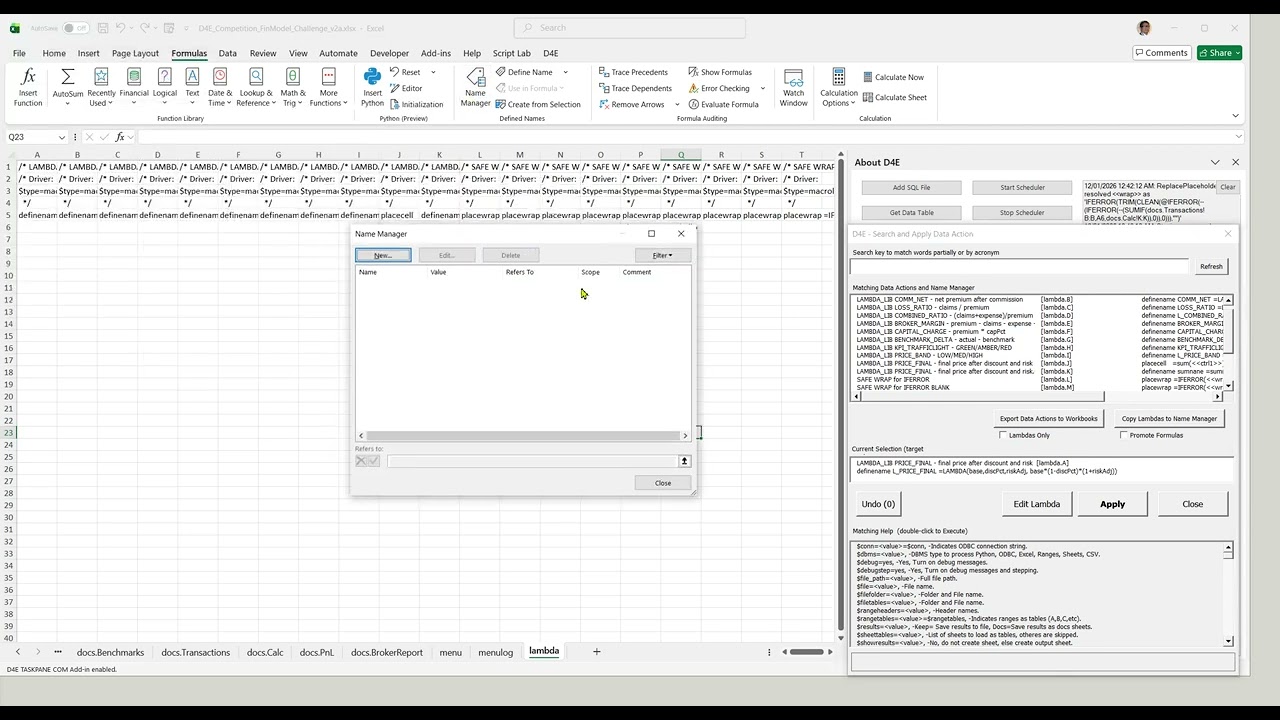Image resolution: width=1280 pixels, height=720 pixels.
Task: Open the More Functions menu
Action: click(328, 87)
